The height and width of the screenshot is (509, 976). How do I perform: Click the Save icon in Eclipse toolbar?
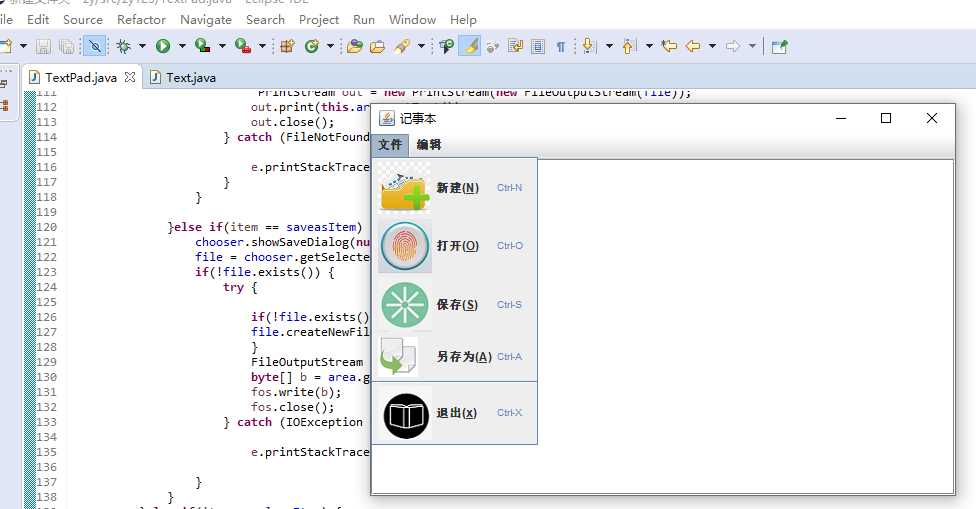pos(43,46)
